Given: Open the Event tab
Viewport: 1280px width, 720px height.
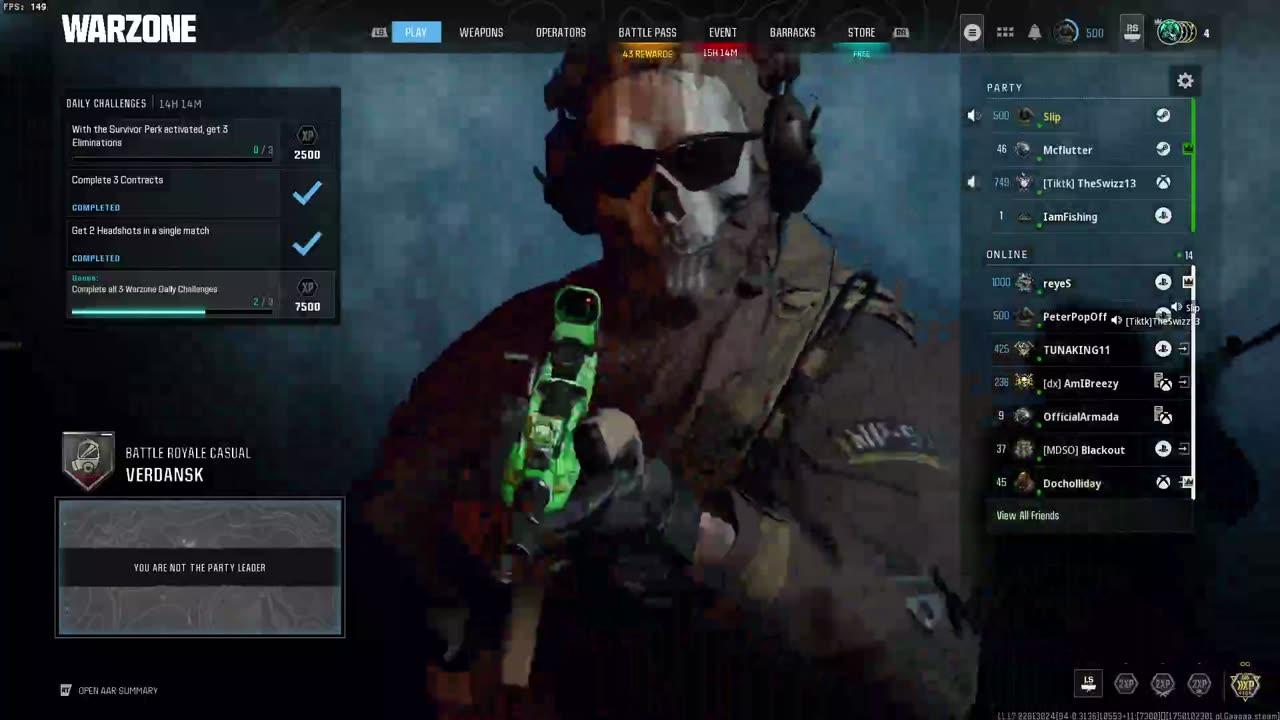Looking at the screenshot, I should click(x=722, y=32).
